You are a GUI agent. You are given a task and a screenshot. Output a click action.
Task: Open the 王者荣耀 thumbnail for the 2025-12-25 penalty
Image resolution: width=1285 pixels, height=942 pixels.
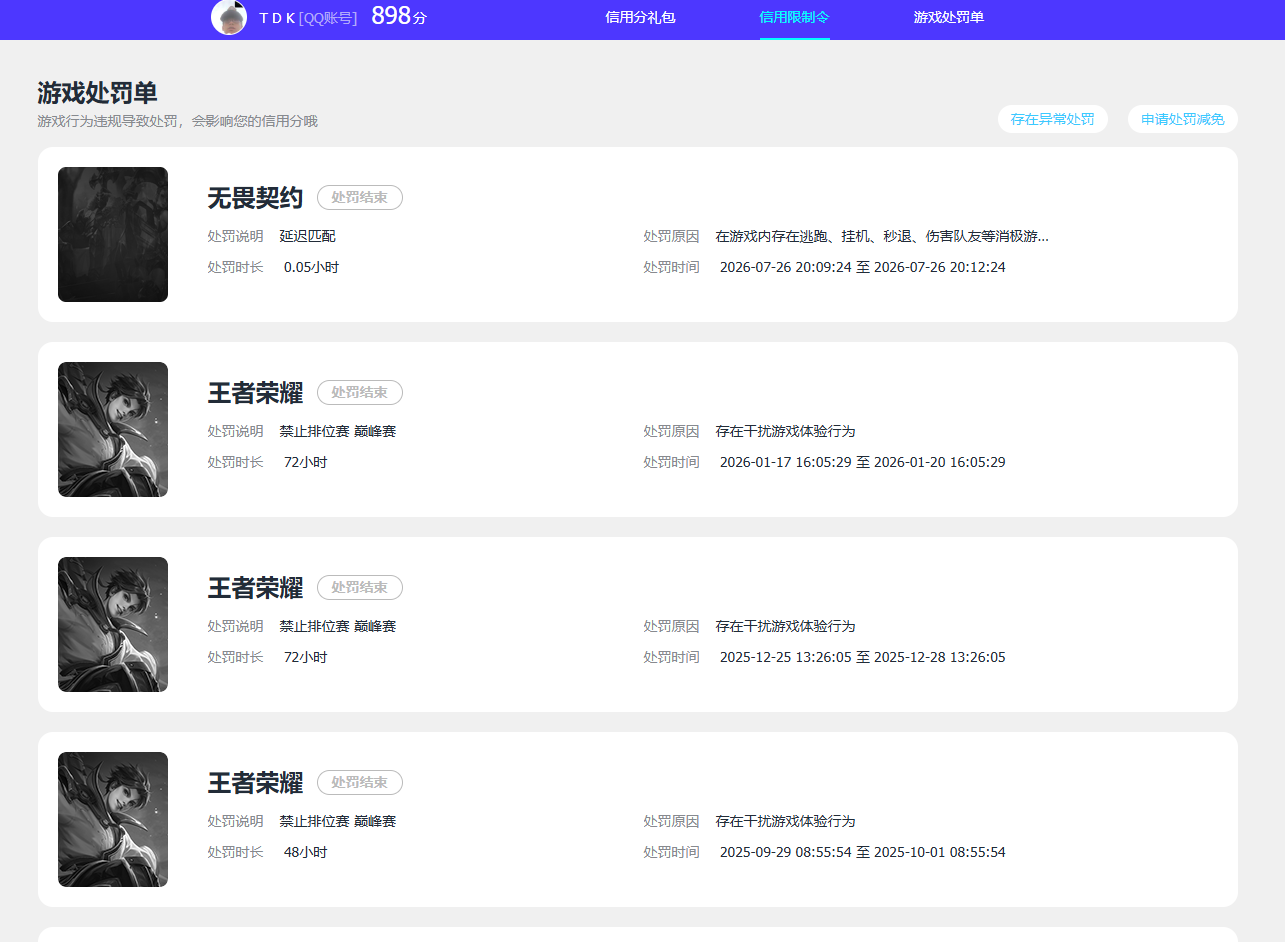(113, 624)
